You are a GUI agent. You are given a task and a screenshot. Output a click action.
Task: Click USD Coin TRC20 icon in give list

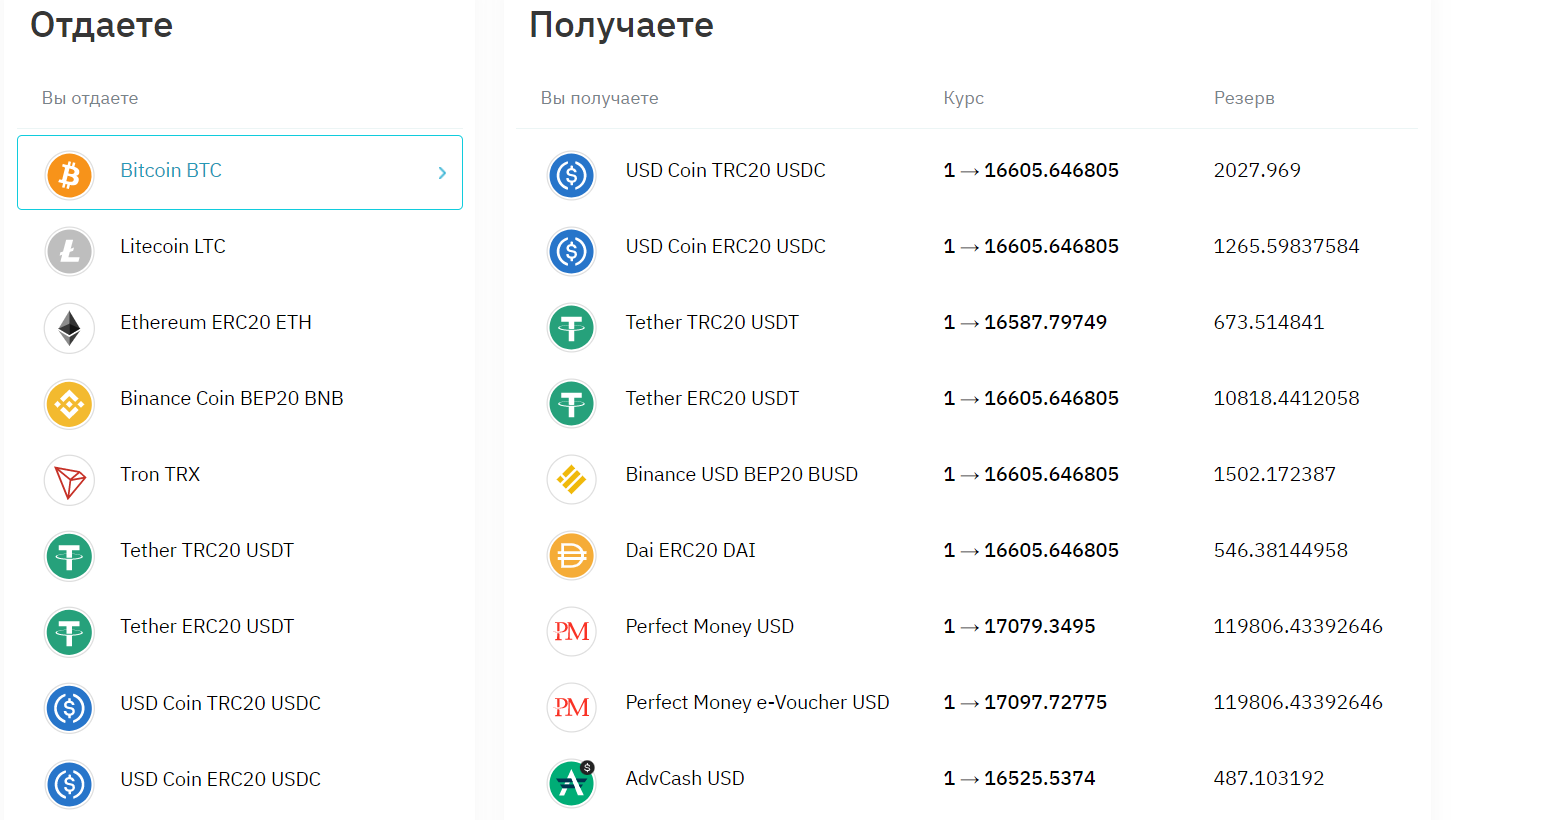[x=69, y=708]
